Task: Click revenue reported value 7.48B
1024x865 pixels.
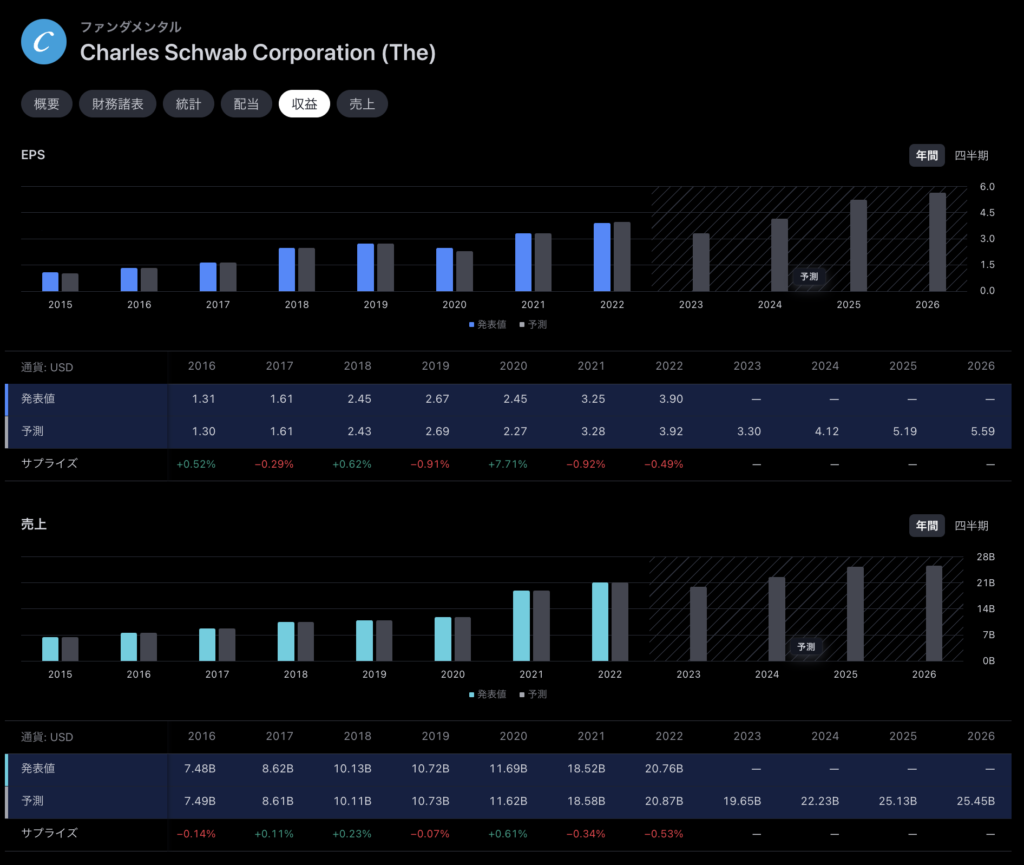Action: pos(199,768)
